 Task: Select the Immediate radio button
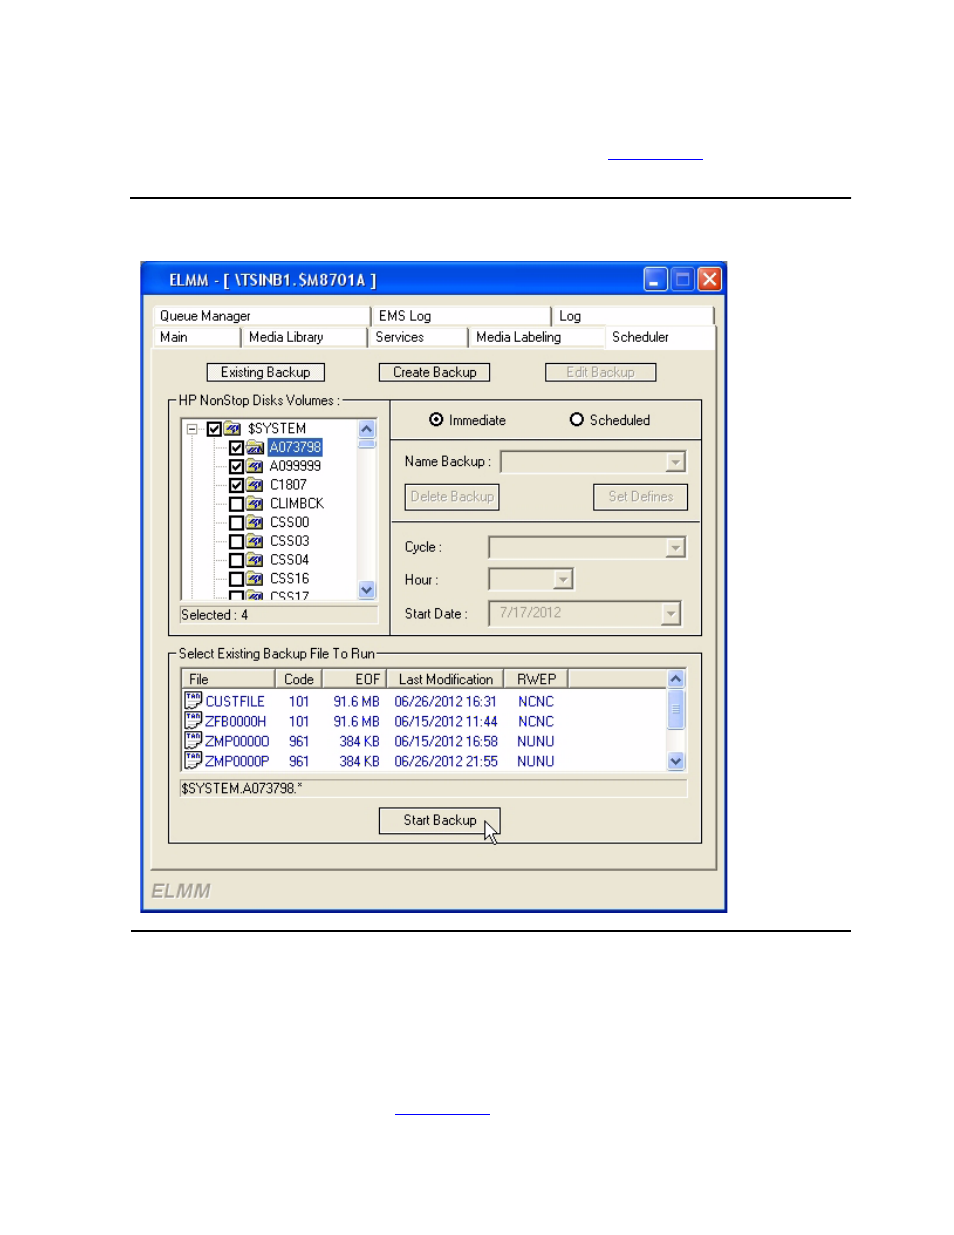(x=436, y=420)
